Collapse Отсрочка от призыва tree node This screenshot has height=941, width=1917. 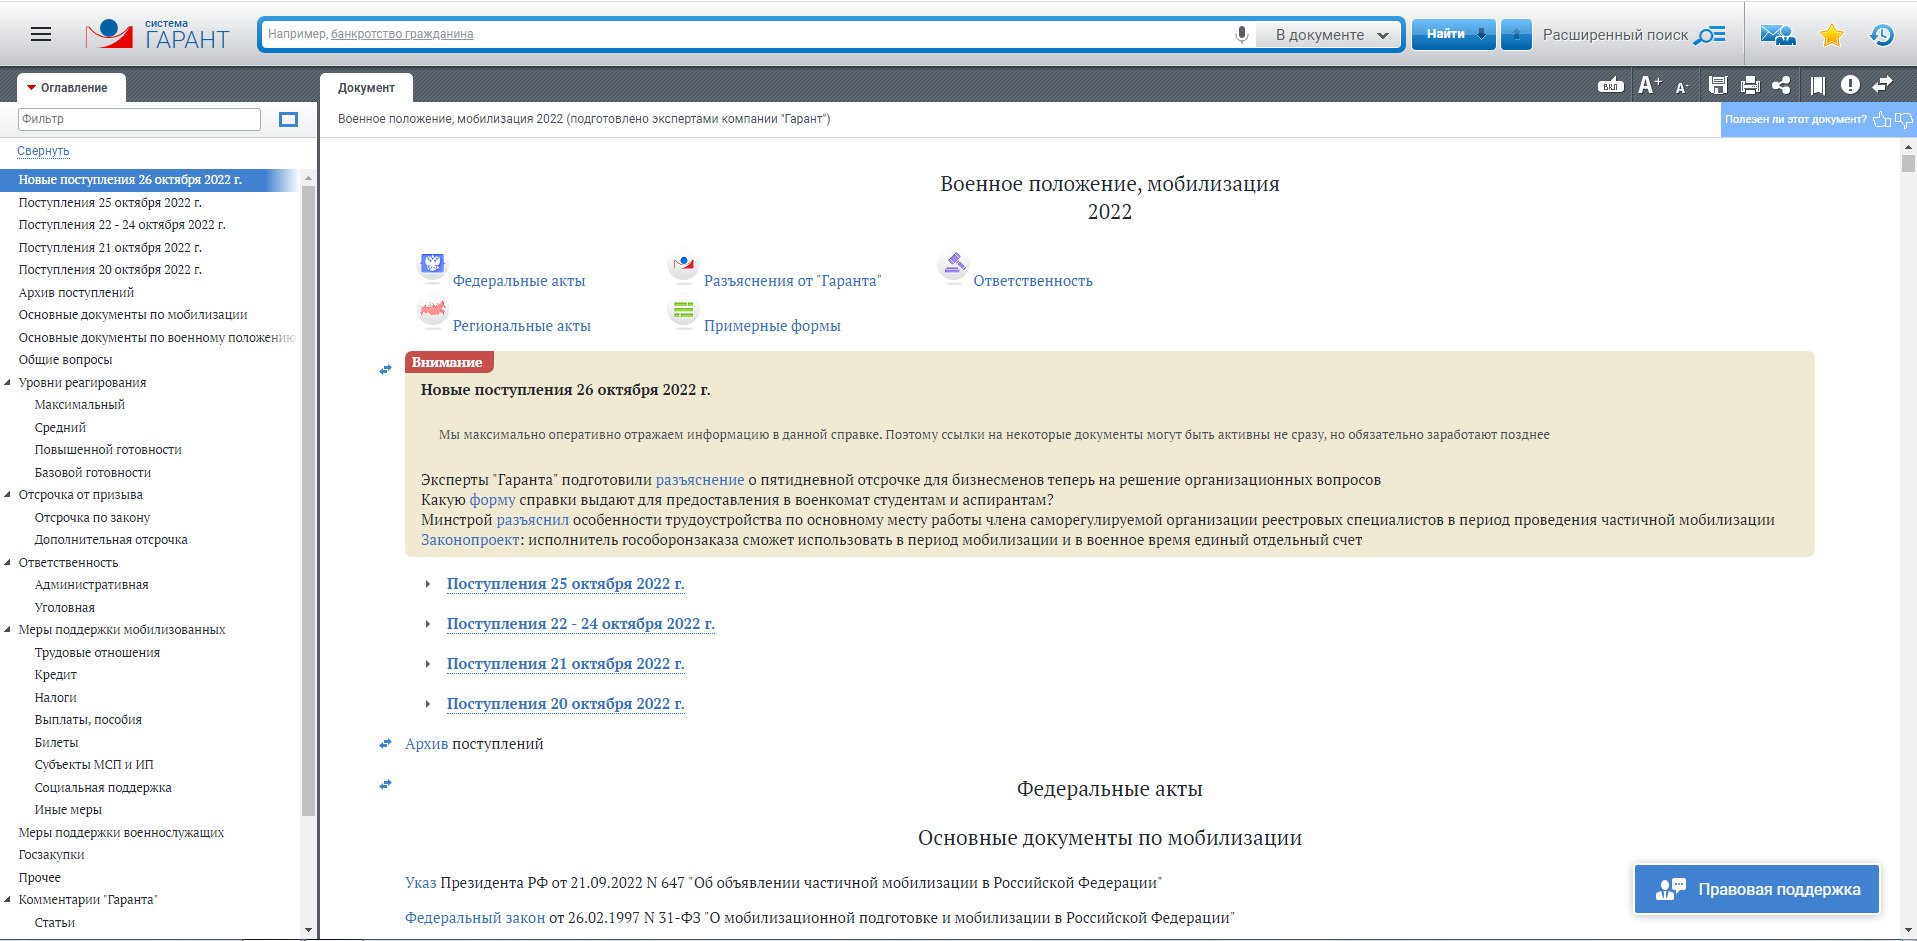[x=8, y=494]
